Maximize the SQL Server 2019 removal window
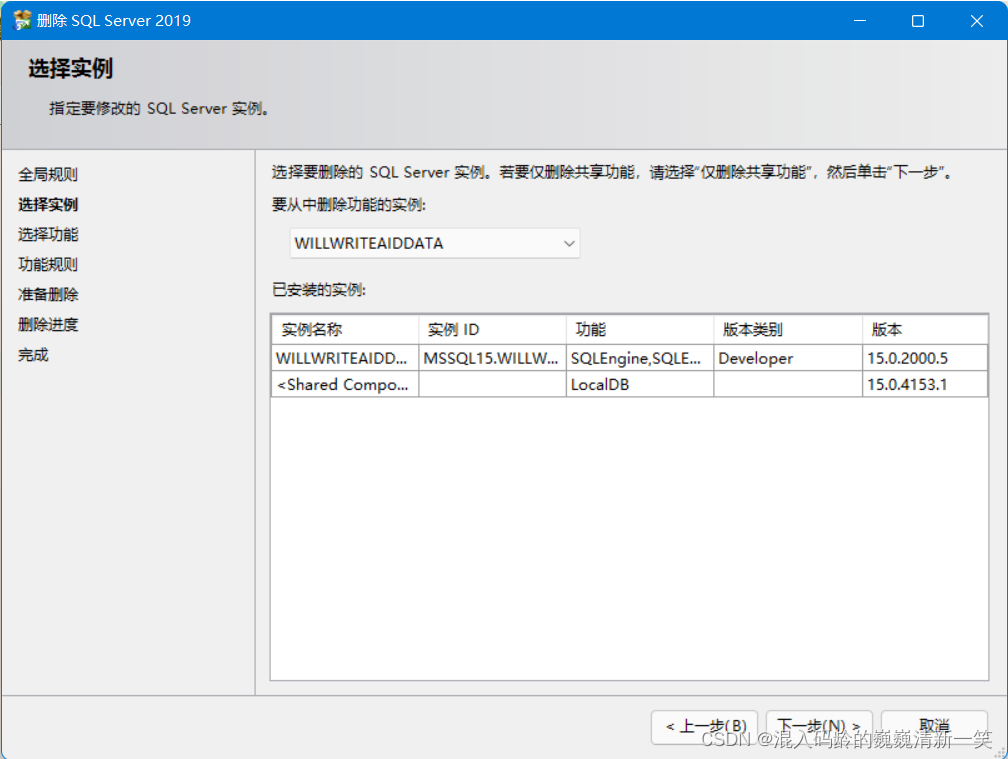The image size is (1008, 759). click(x=918, y=21)
